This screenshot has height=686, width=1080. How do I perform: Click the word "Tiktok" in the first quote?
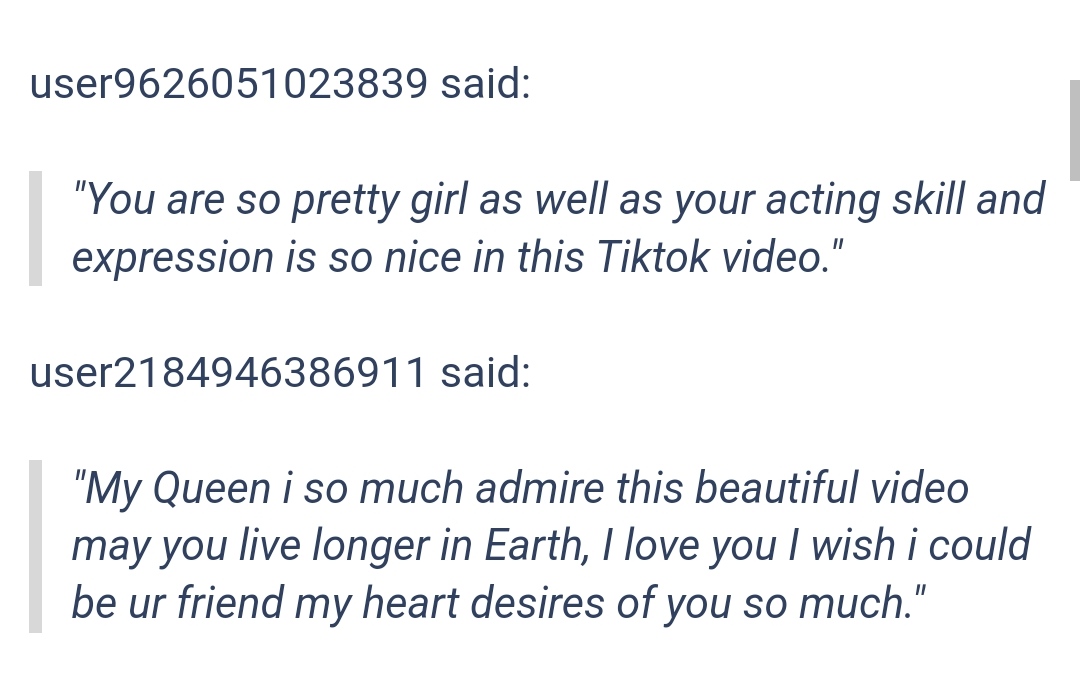coord(653,258)
